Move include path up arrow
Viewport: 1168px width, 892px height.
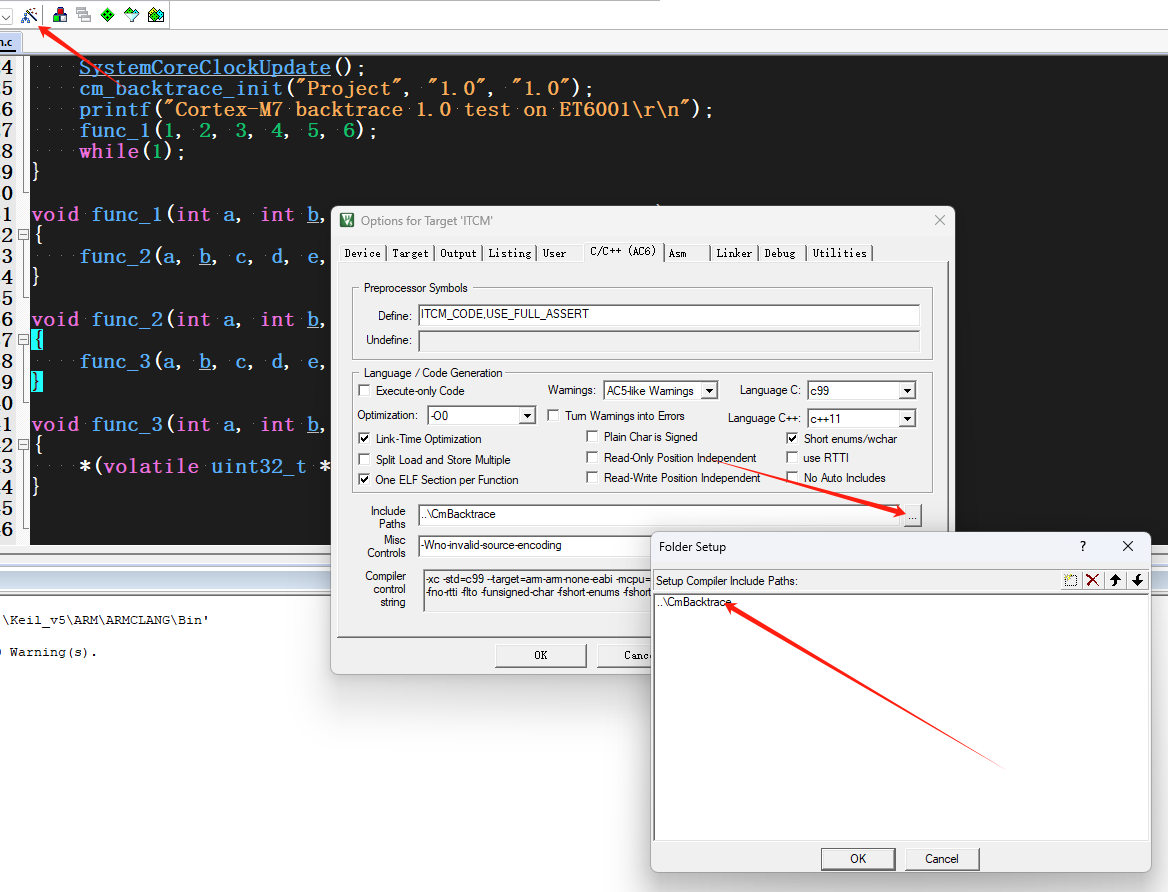[x=1115, y=581]
